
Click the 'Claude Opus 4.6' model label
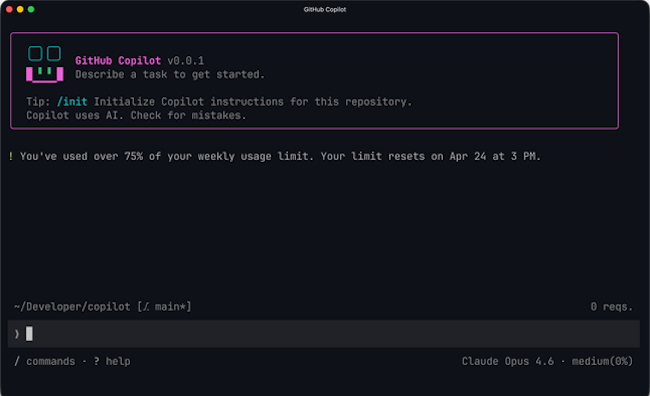[x=508, y=361]
